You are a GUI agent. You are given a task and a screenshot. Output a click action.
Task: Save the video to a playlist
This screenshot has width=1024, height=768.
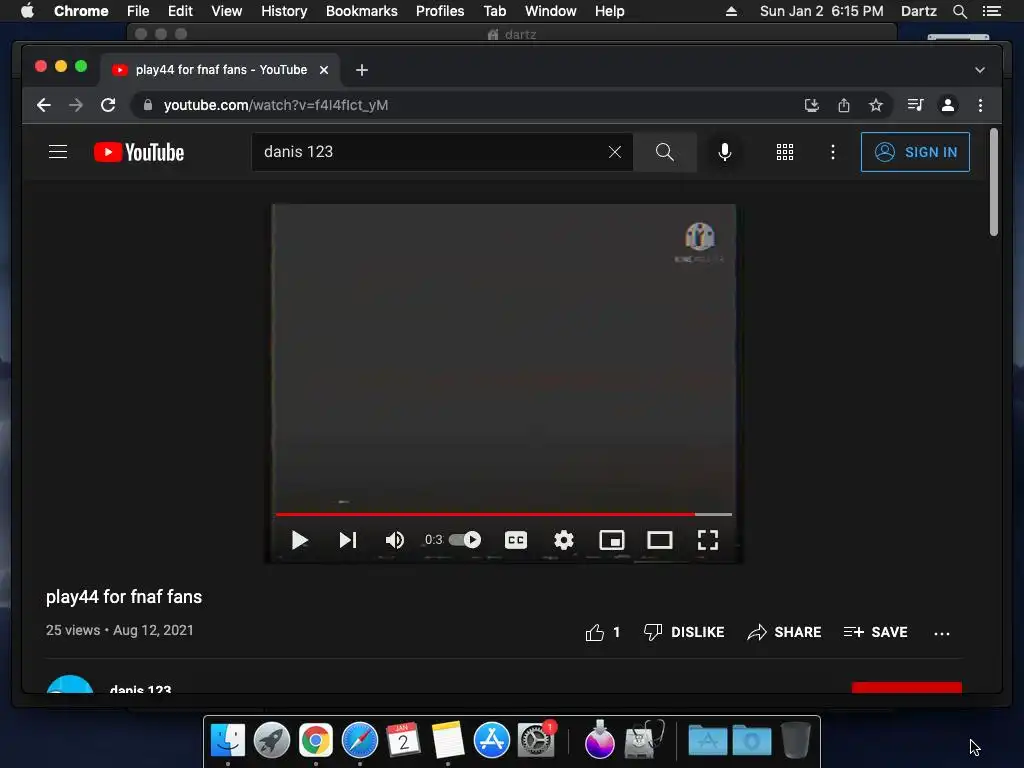coord(876,632)
